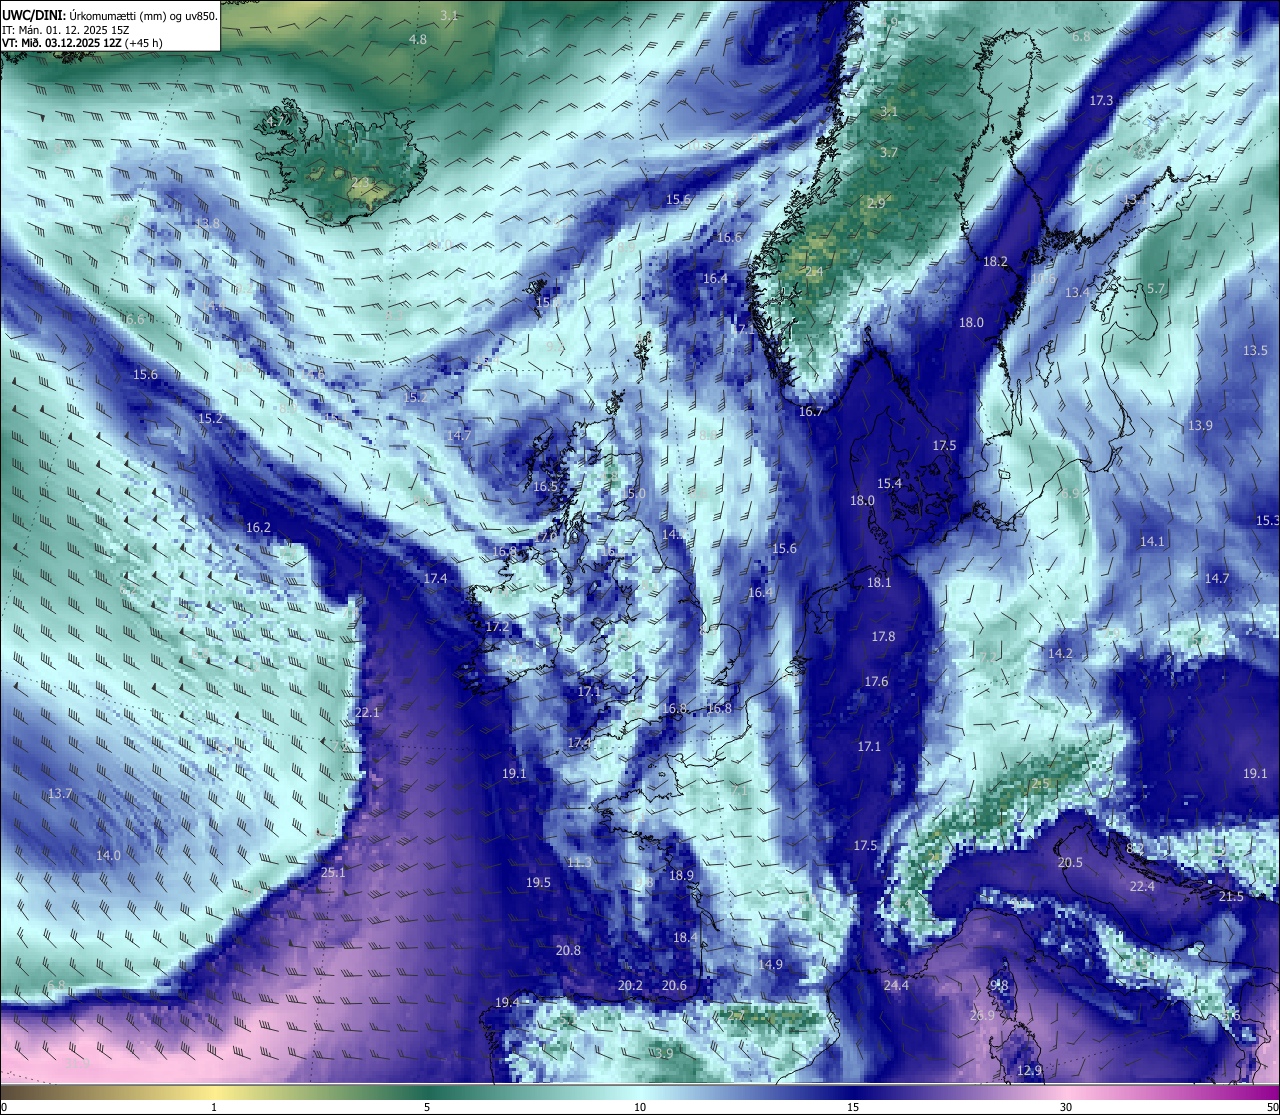Click the 20.5 value on the map
Screen dimensions: 1280x1115
pos(1070,862)
